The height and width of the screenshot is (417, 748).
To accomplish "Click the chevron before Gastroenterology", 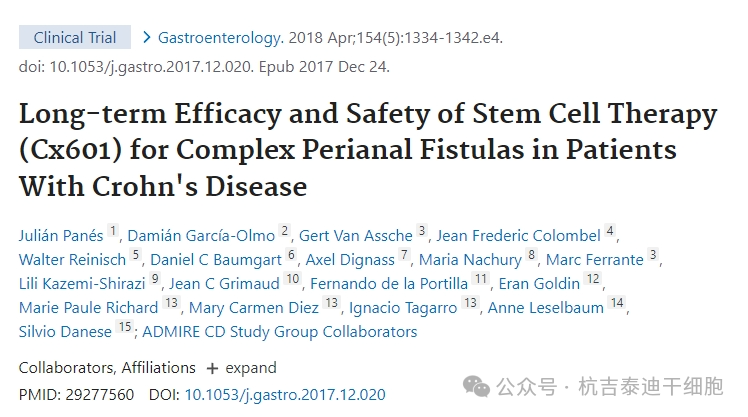I will click(x=147, y=38).
